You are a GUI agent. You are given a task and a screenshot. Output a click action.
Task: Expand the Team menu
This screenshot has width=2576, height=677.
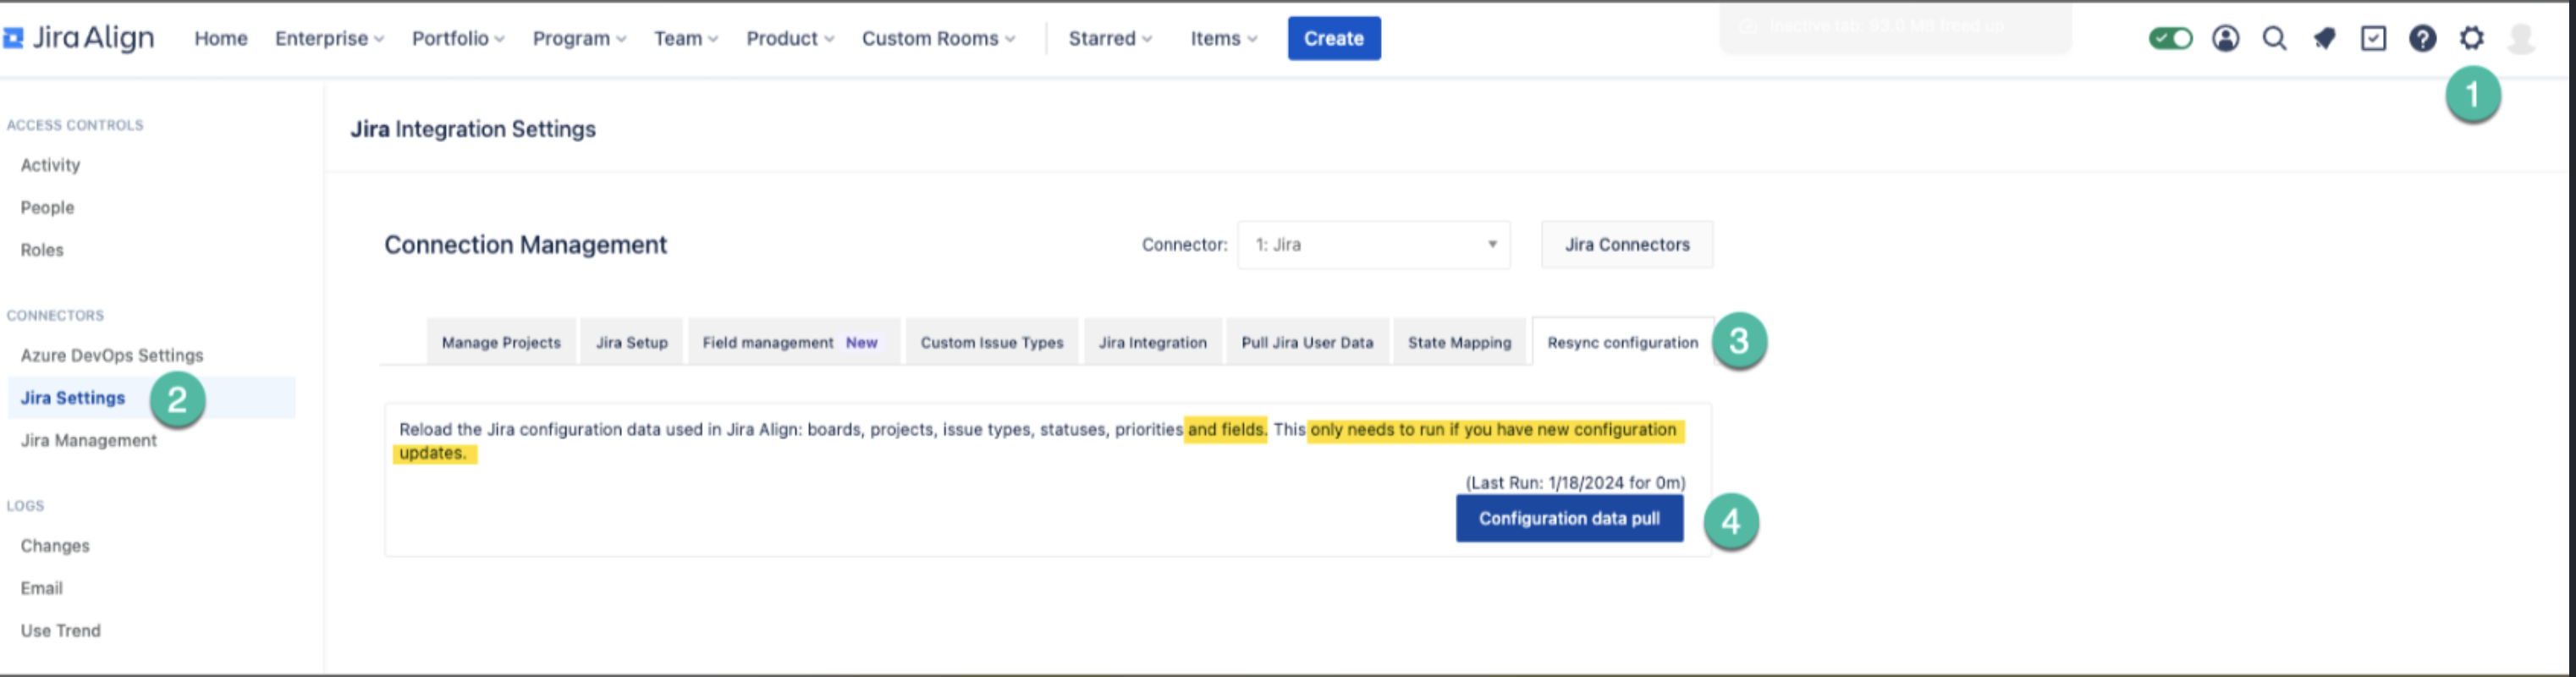[686, 38]
